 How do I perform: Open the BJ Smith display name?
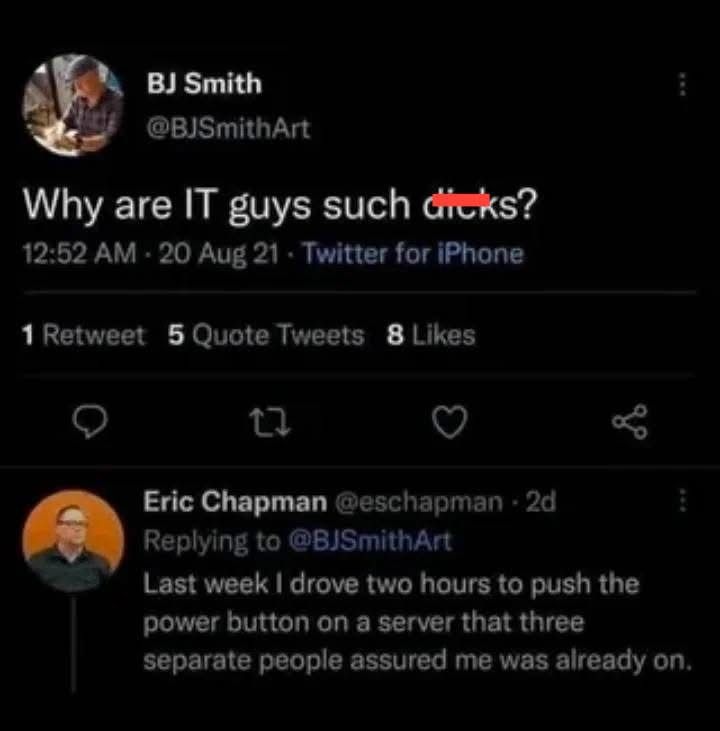[x=204, y=83]
